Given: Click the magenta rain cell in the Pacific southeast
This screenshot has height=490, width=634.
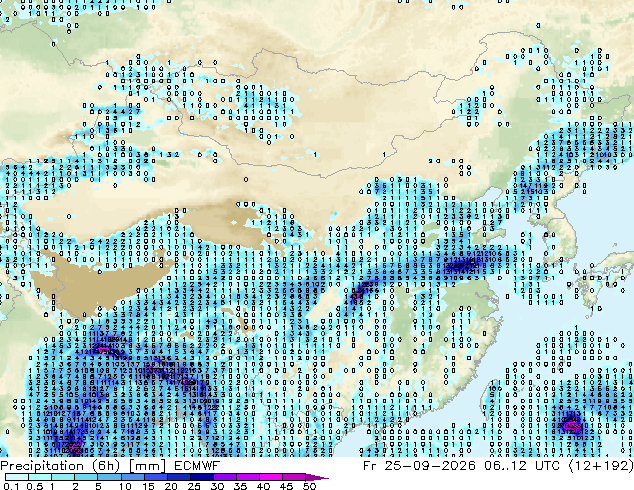Looking at the screenshot, I should (x=571, y=425).
